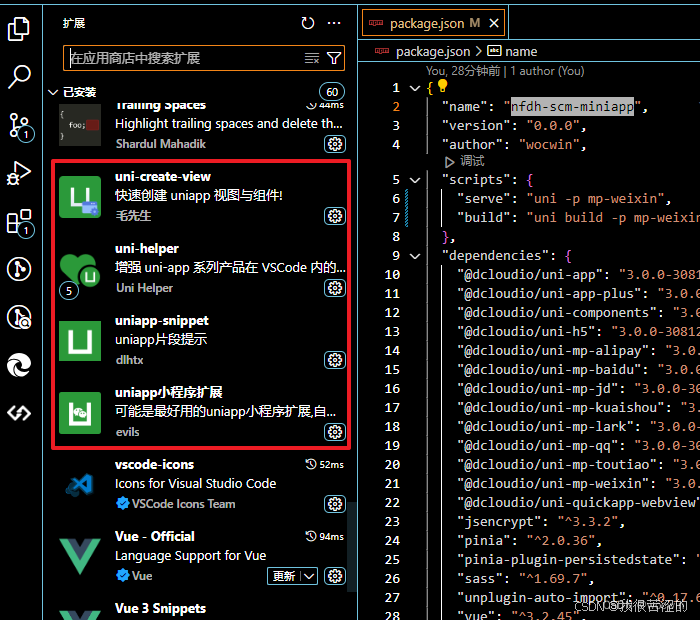Click the version value 0.0.0
700x620 pixels.
click(x=553, y=126)
